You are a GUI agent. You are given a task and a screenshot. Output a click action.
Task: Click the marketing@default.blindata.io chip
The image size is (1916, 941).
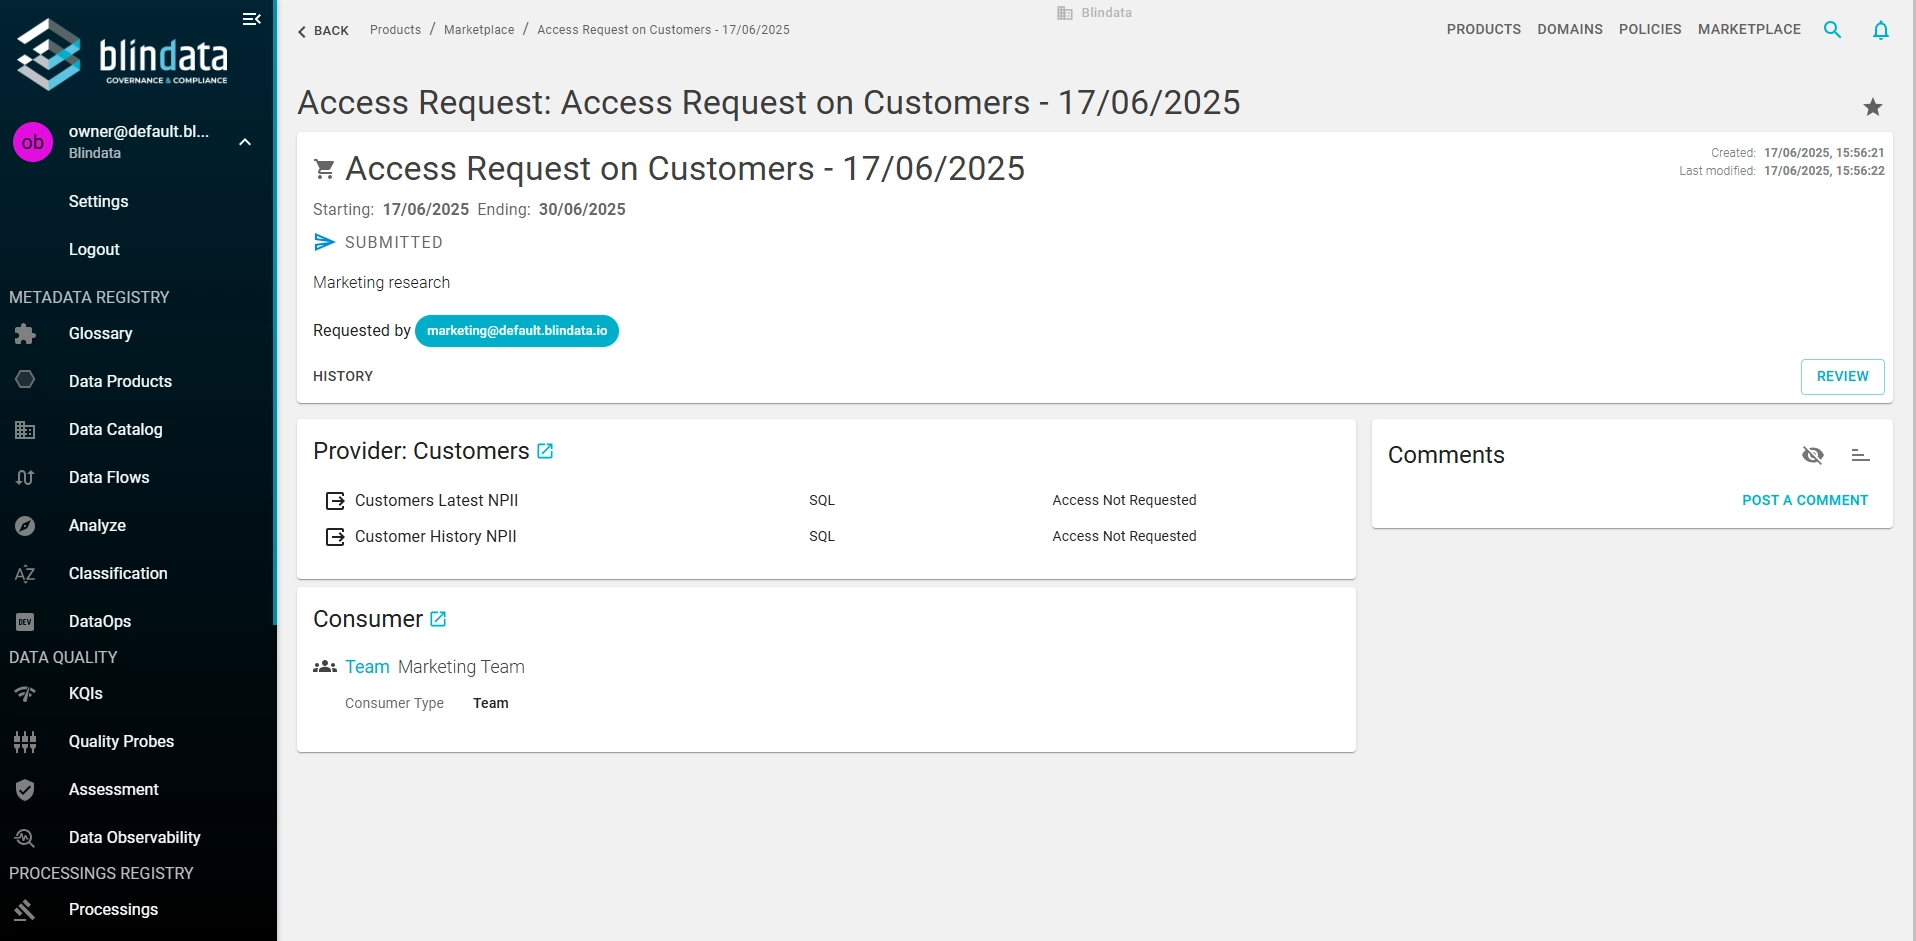click(x=517, y=331)
